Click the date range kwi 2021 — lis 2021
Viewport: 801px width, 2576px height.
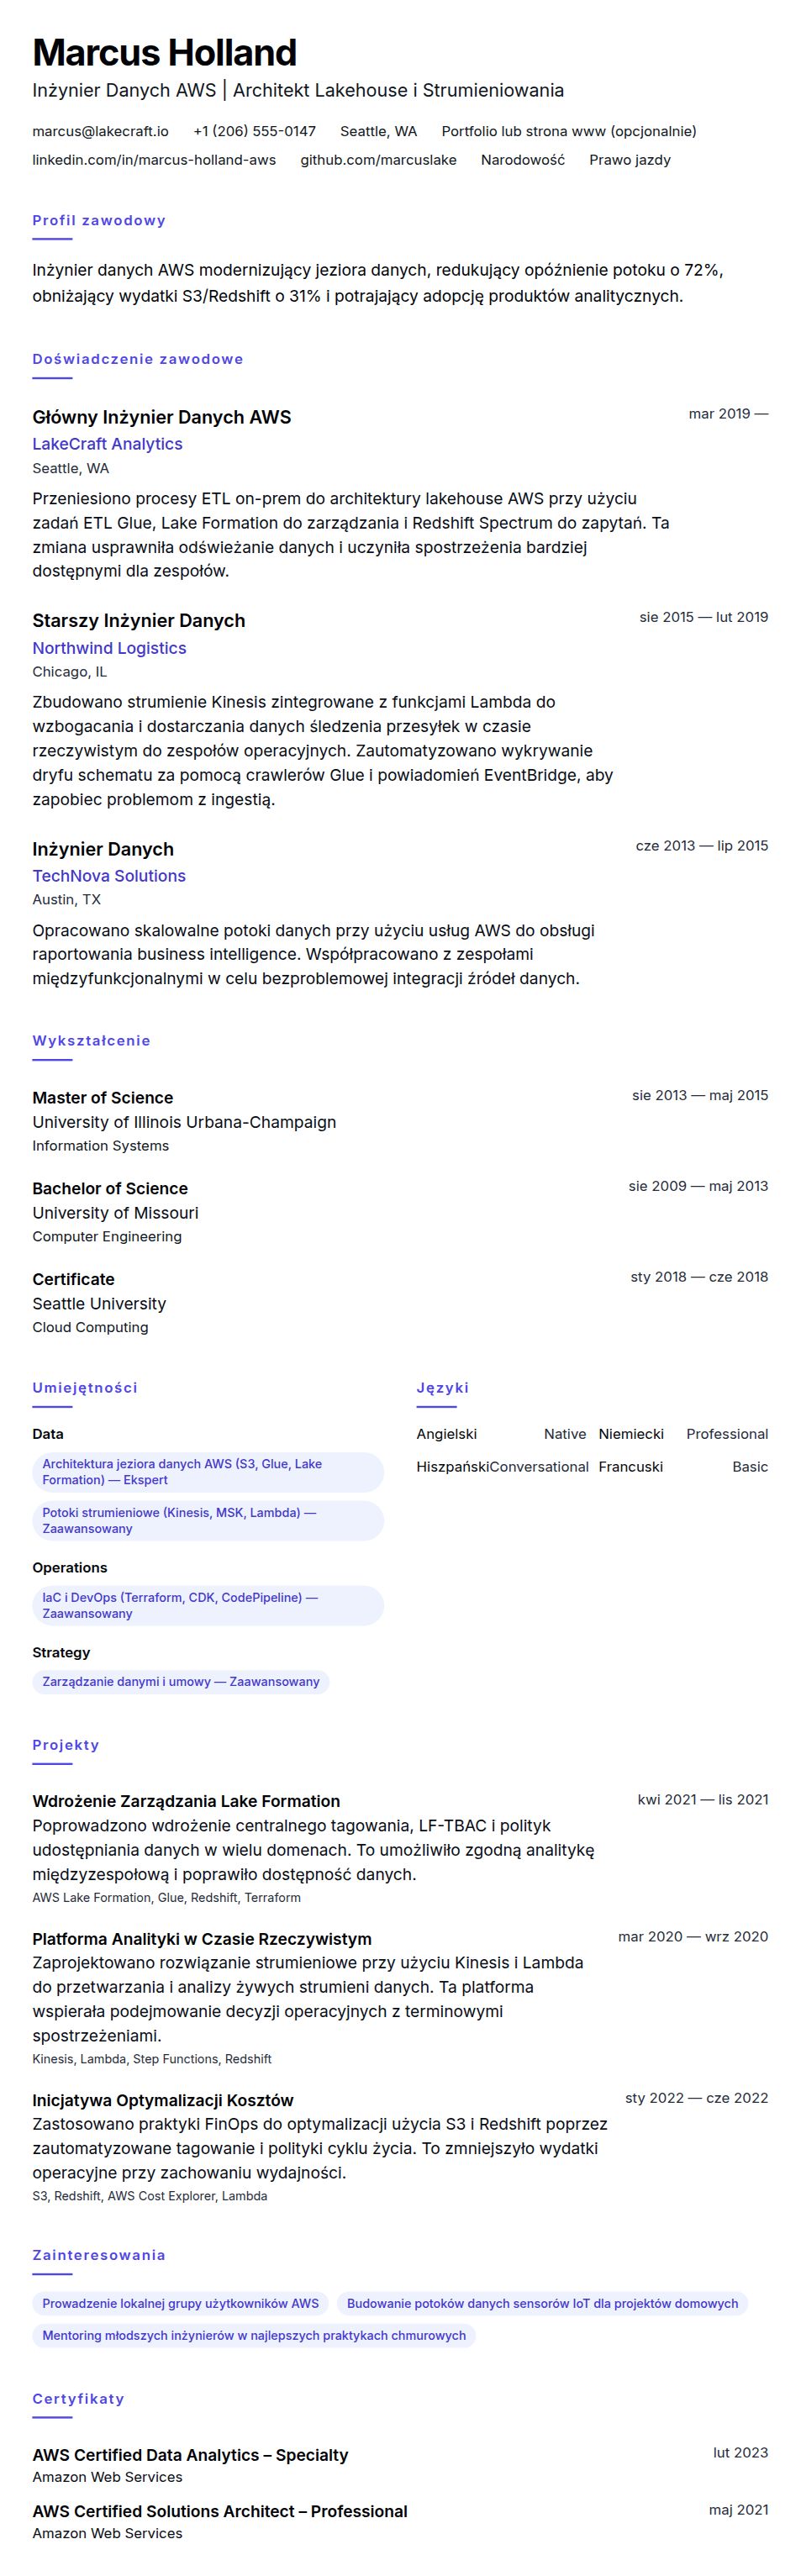click(703, 1800)
